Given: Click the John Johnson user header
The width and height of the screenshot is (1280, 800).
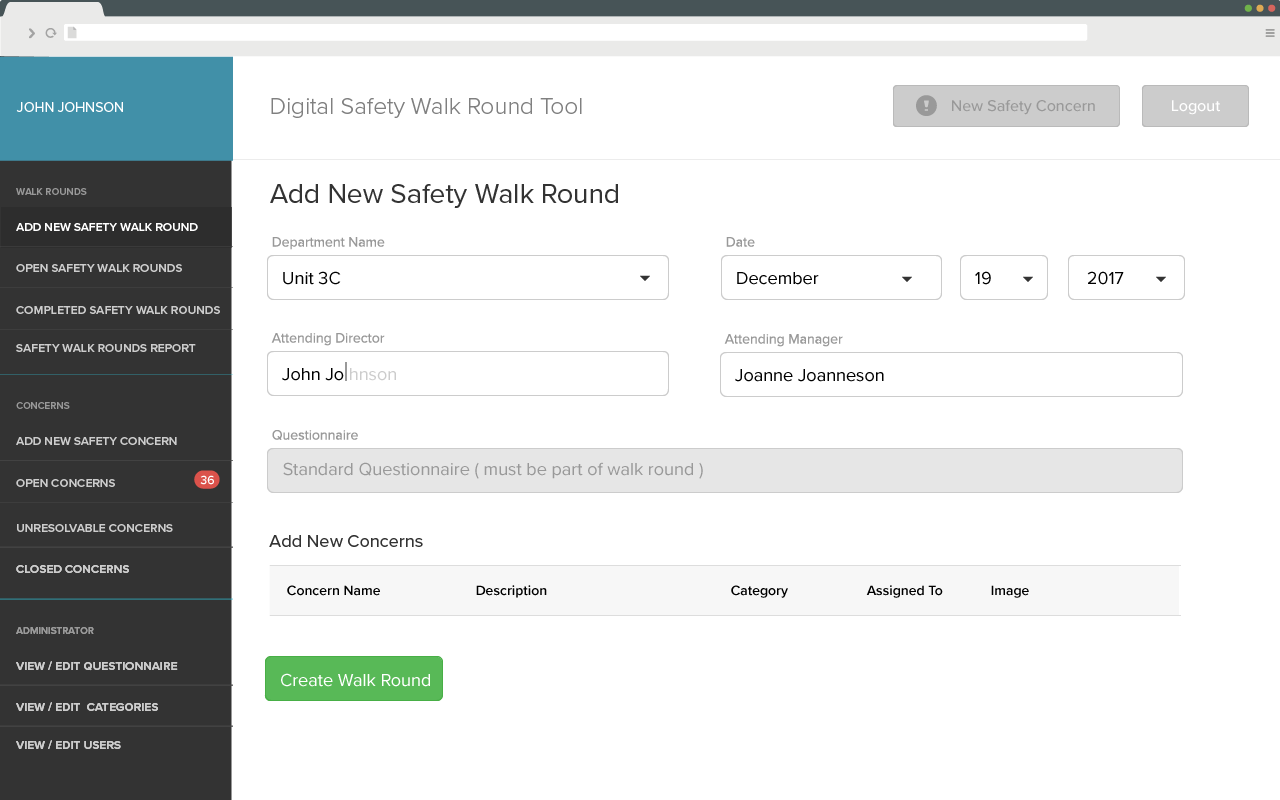Looking at the screenshot, I should (116, 108).
